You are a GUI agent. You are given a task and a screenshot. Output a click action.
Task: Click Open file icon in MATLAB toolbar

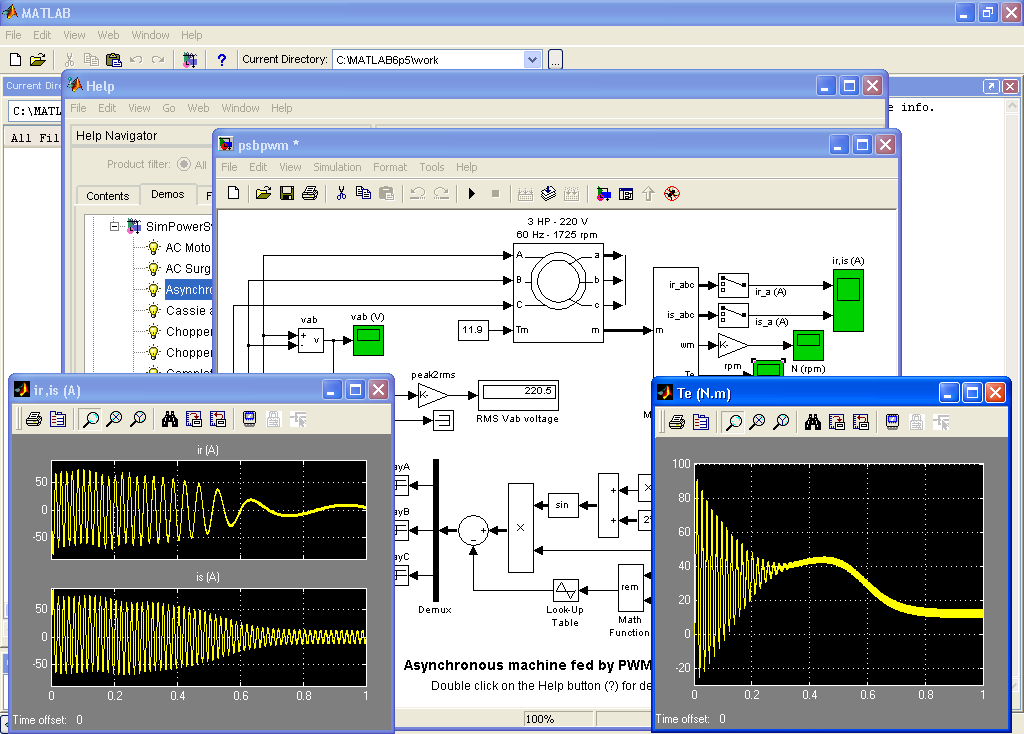tap(38, 60)
